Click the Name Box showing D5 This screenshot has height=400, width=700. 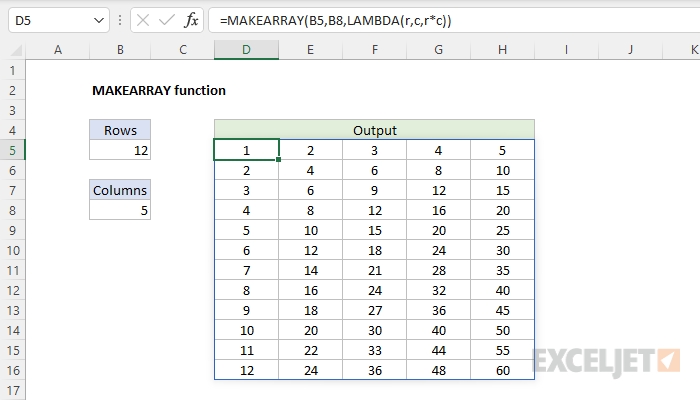[x=58, y=21]
